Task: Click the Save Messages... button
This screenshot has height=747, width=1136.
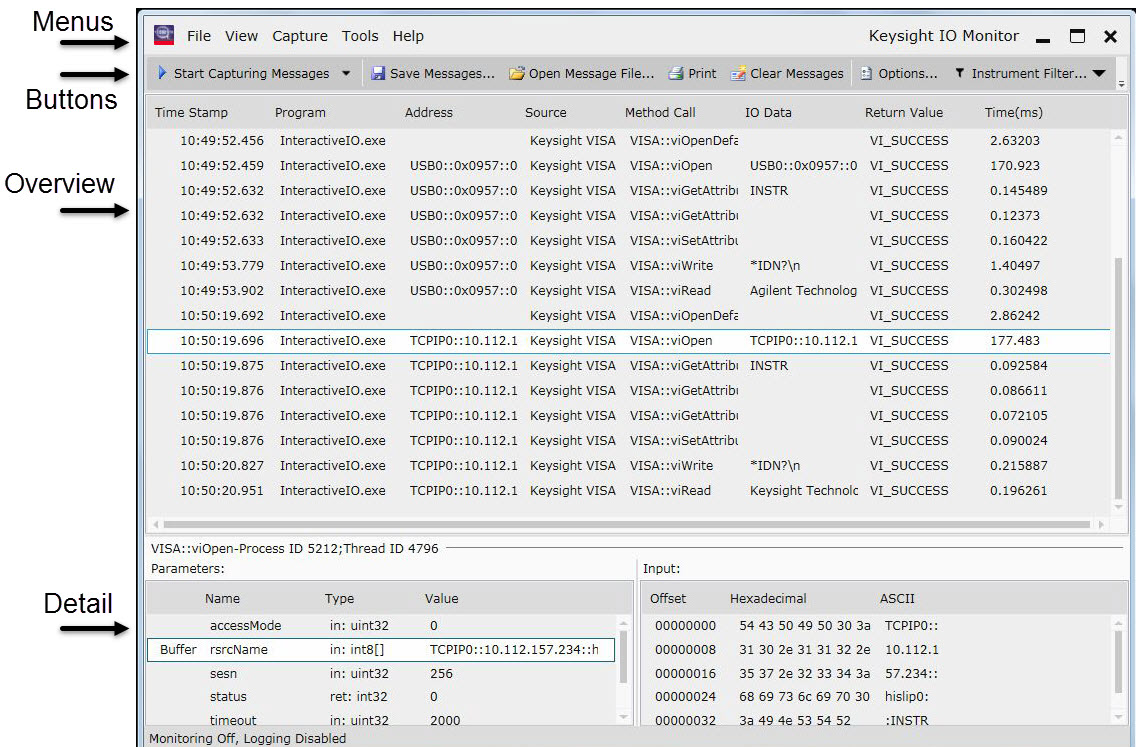Action: click(433, 73)
